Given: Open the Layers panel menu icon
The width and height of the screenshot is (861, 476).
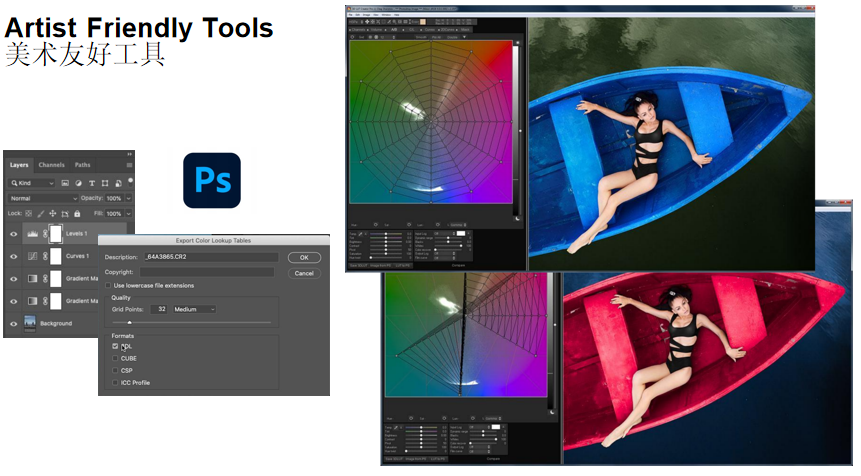Looking at the screenshot, I should 129,165.
